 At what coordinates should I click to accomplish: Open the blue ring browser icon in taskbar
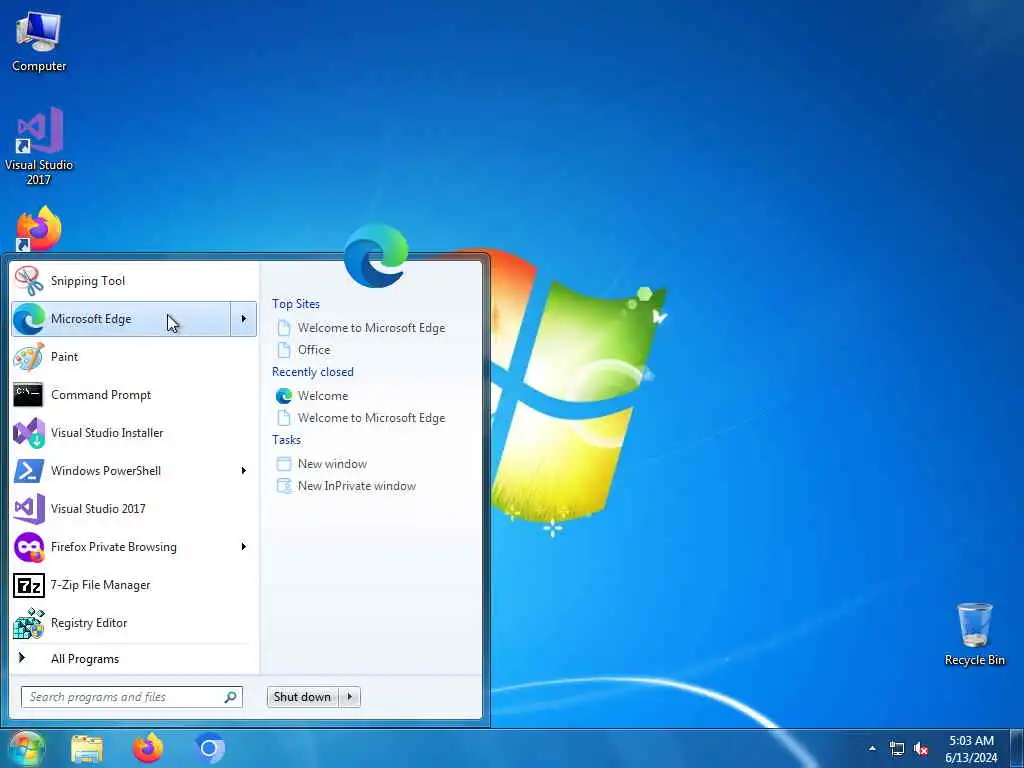click(210, 748)
